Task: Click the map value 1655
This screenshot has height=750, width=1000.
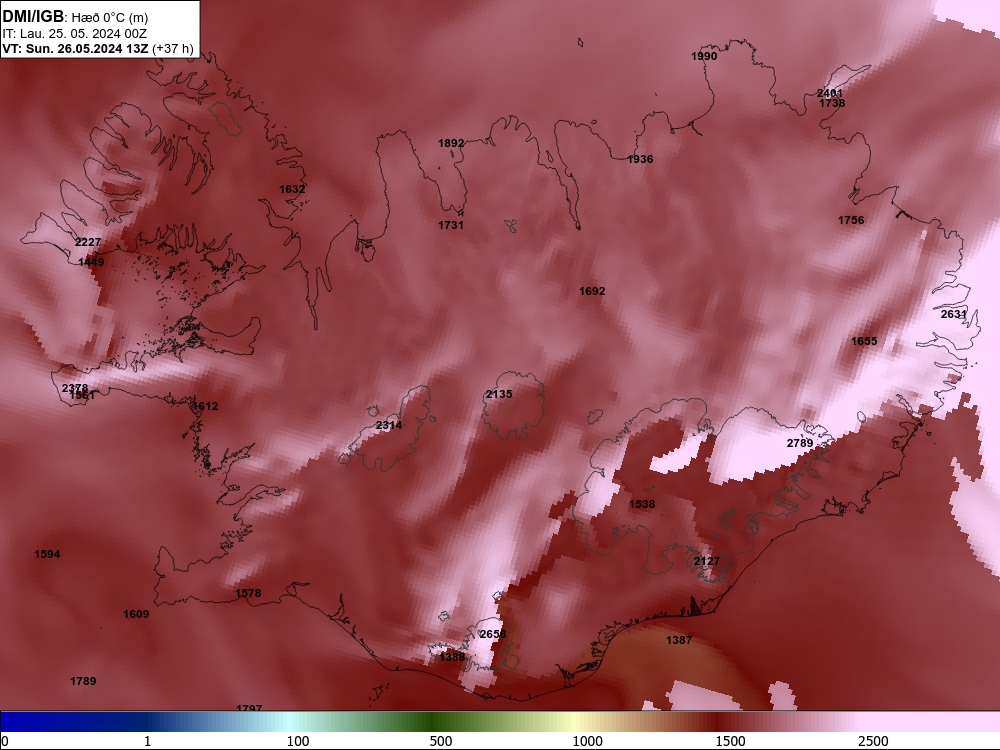Action: click(864, 341)
